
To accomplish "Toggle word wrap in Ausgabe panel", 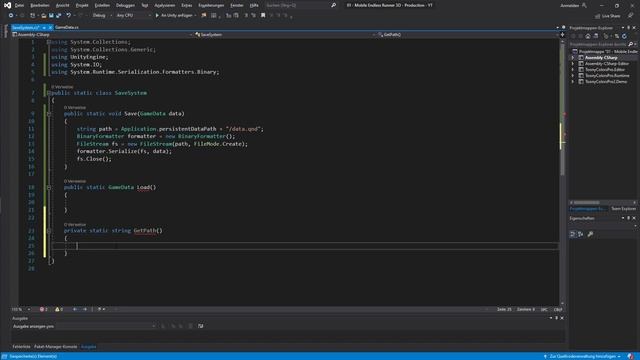I will pyautogui.click(x=200, y=326).
